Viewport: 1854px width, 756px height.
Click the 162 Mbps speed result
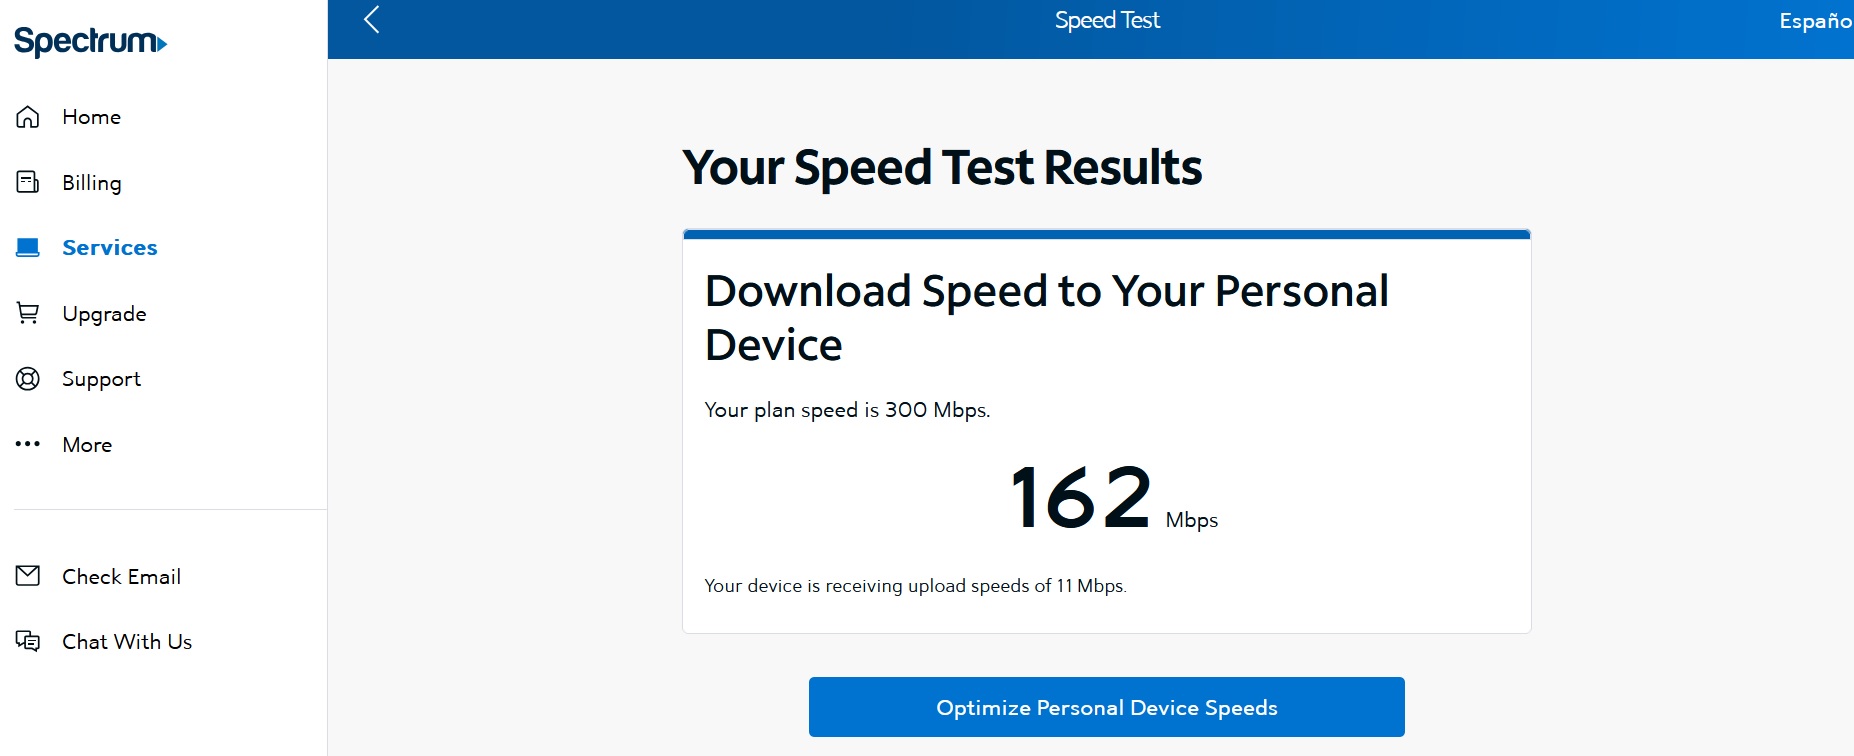click(x=1082, y=498)
